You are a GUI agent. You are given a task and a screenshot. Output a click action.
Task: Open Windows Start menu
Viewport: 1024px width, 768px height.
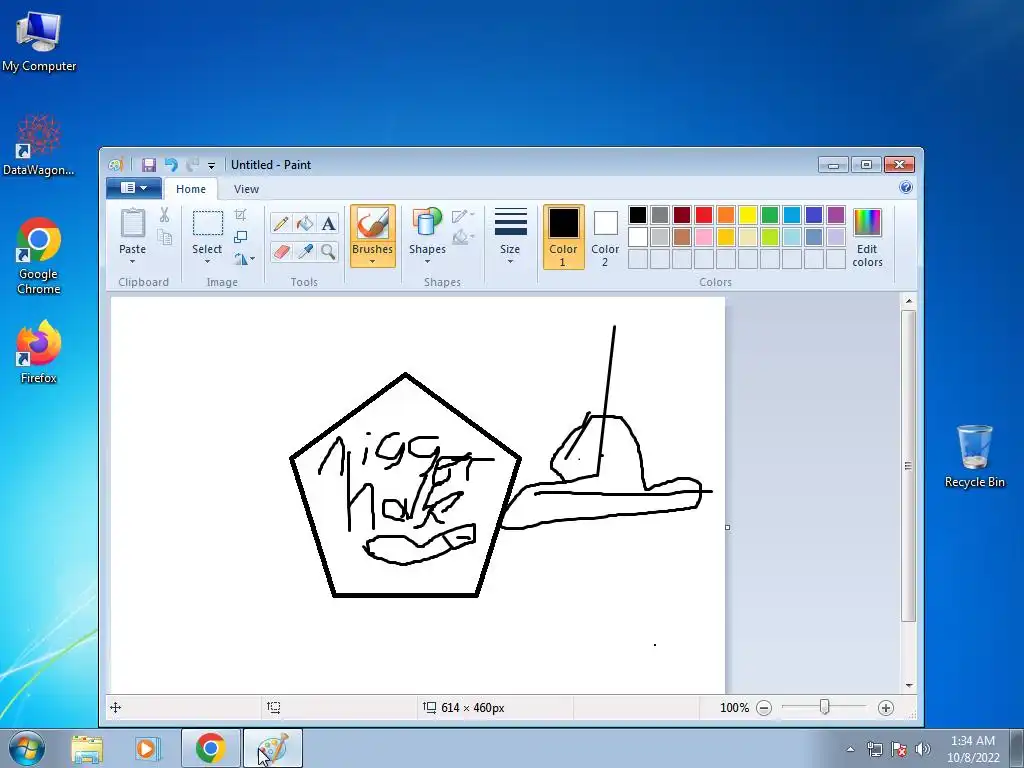coord(26,748)
